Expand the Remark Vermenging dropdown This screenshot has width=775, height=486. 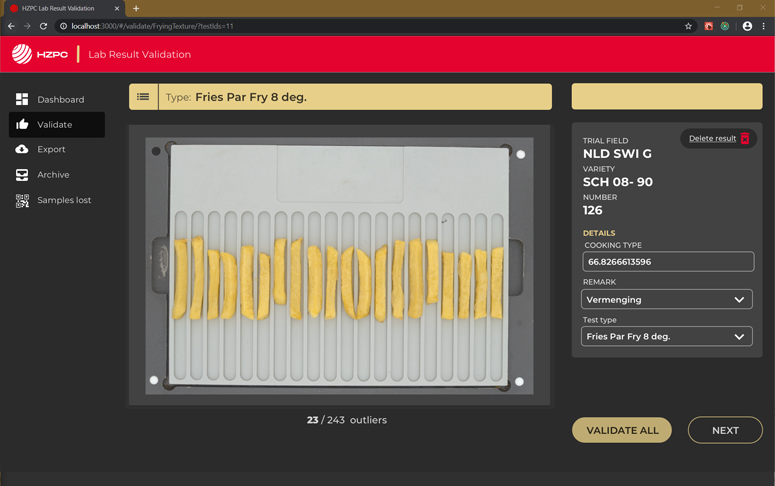point(667,300)
